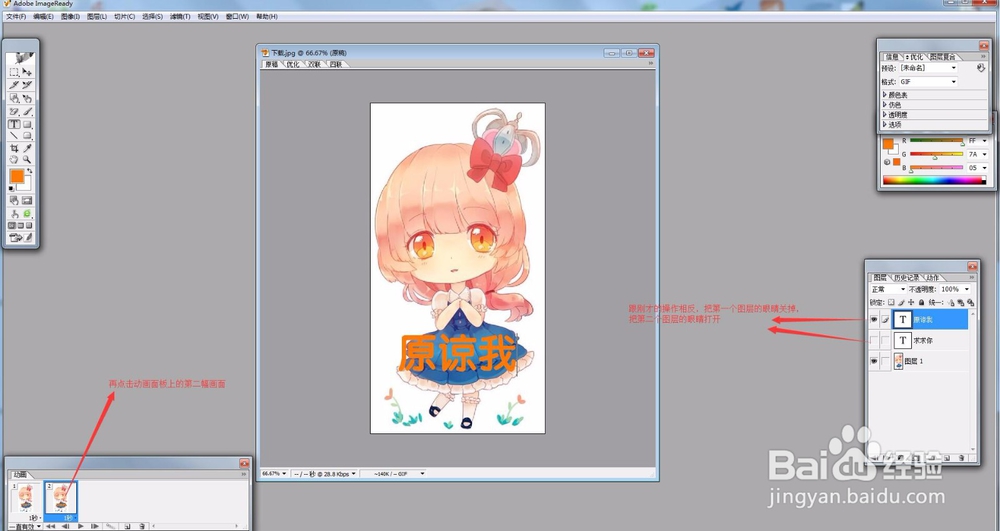Toggle visibility of 图层 1
This screenshot has width=1000, height=531.
click(874, 361)
